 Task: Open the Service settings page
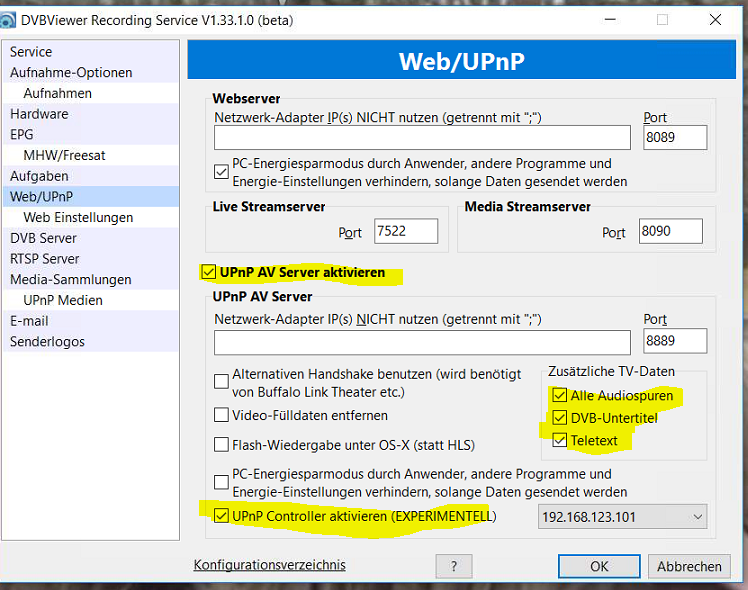click(x=91, y=52)
